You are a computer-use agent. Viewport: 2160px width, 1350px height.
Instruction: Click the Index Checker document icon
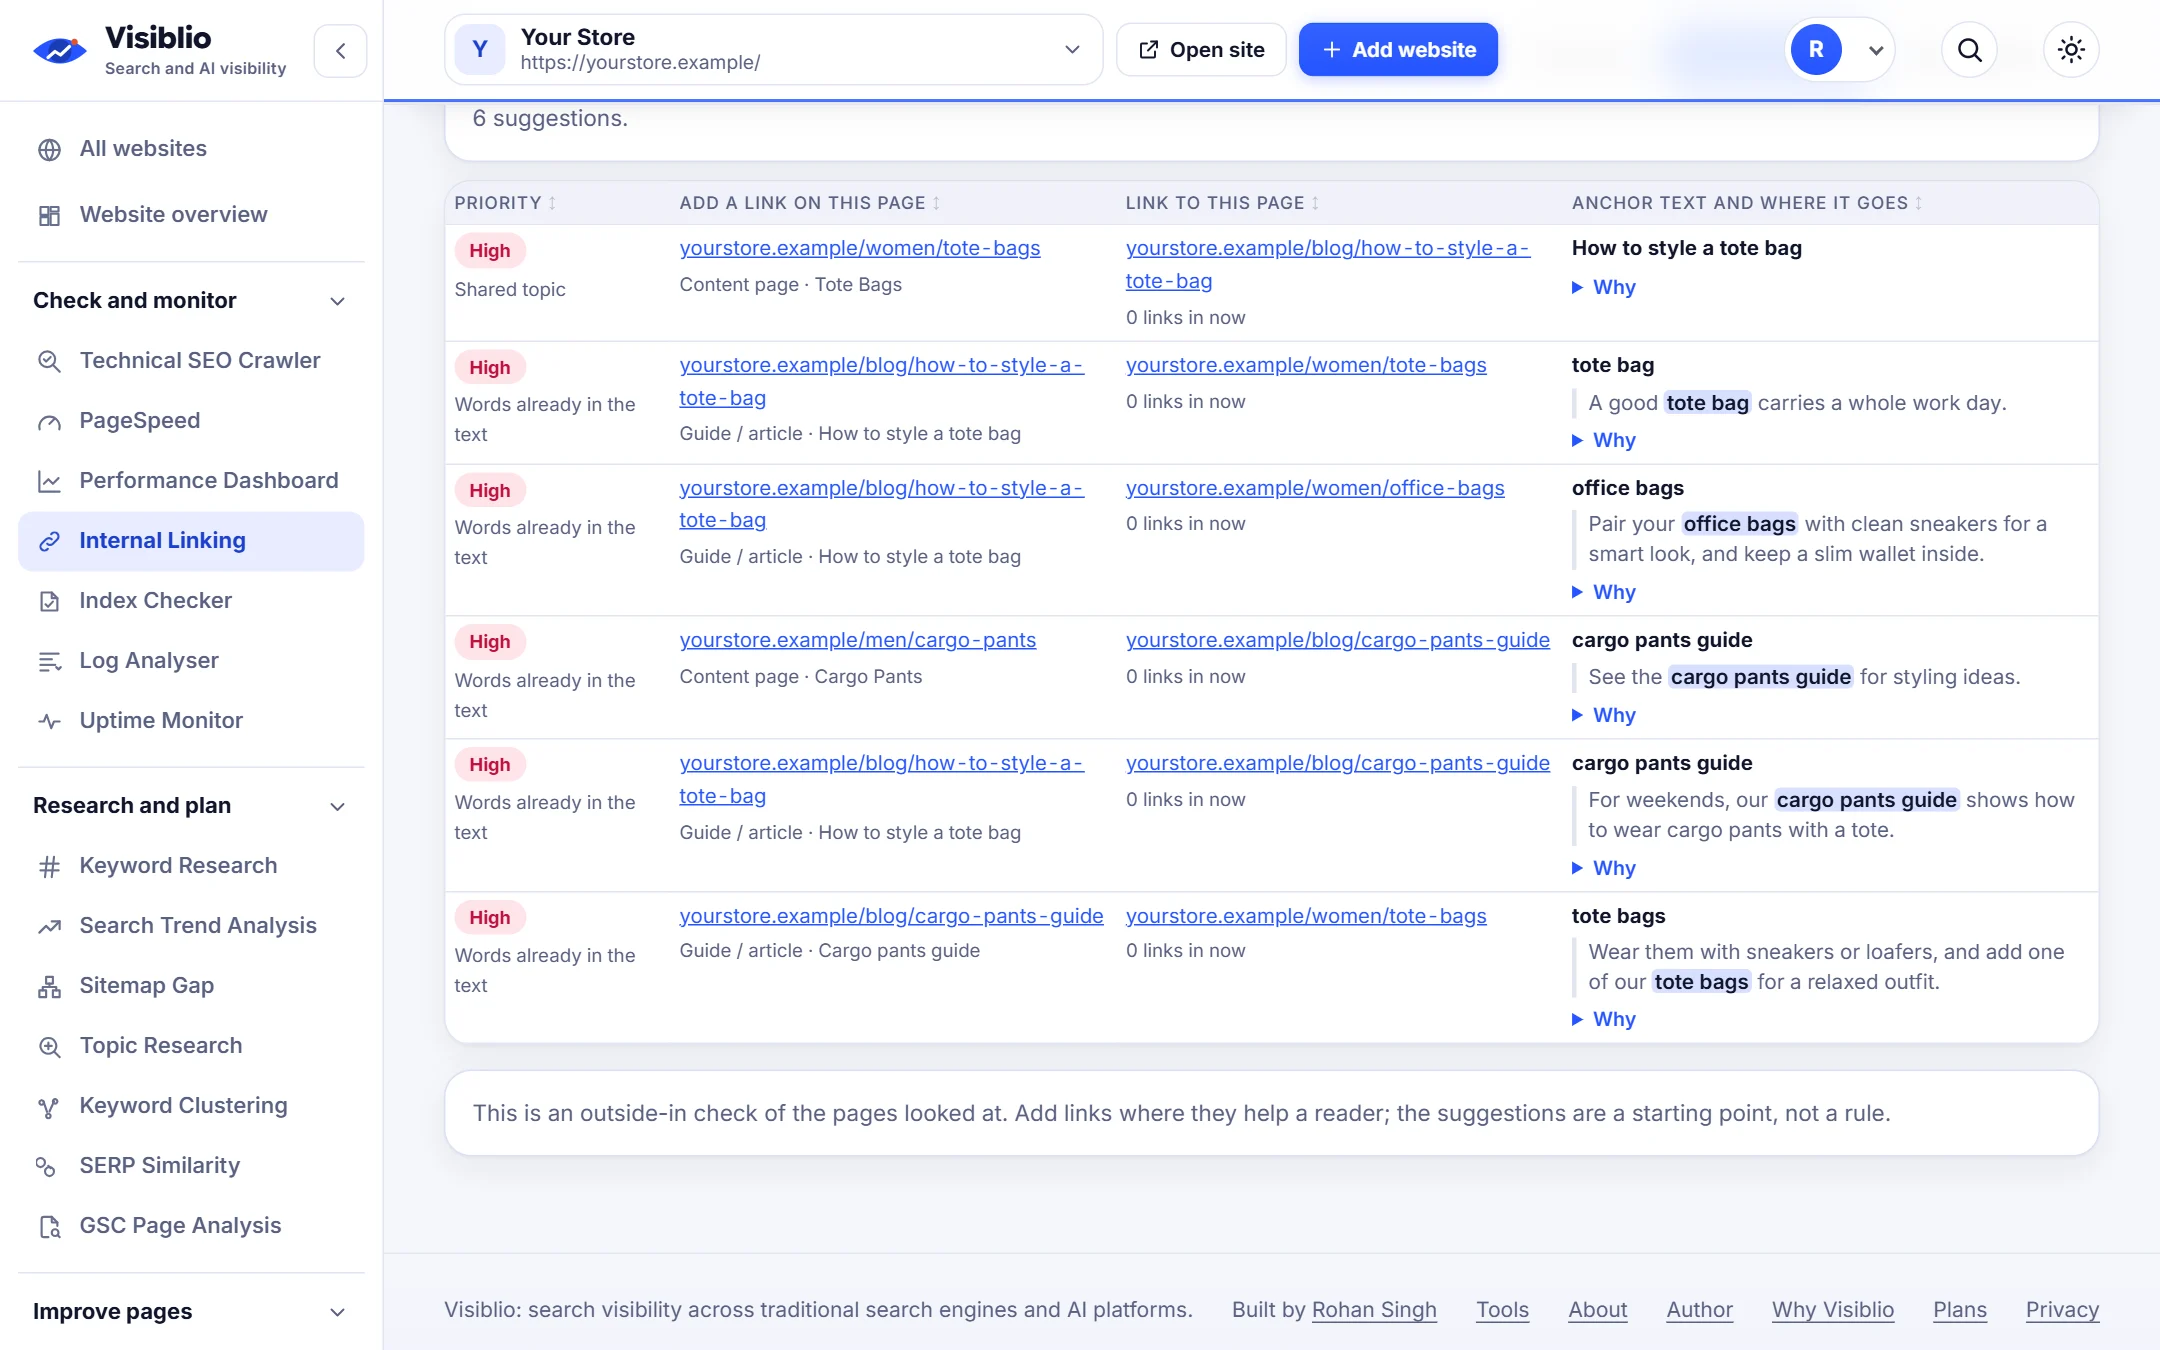[x=49, y=601]
